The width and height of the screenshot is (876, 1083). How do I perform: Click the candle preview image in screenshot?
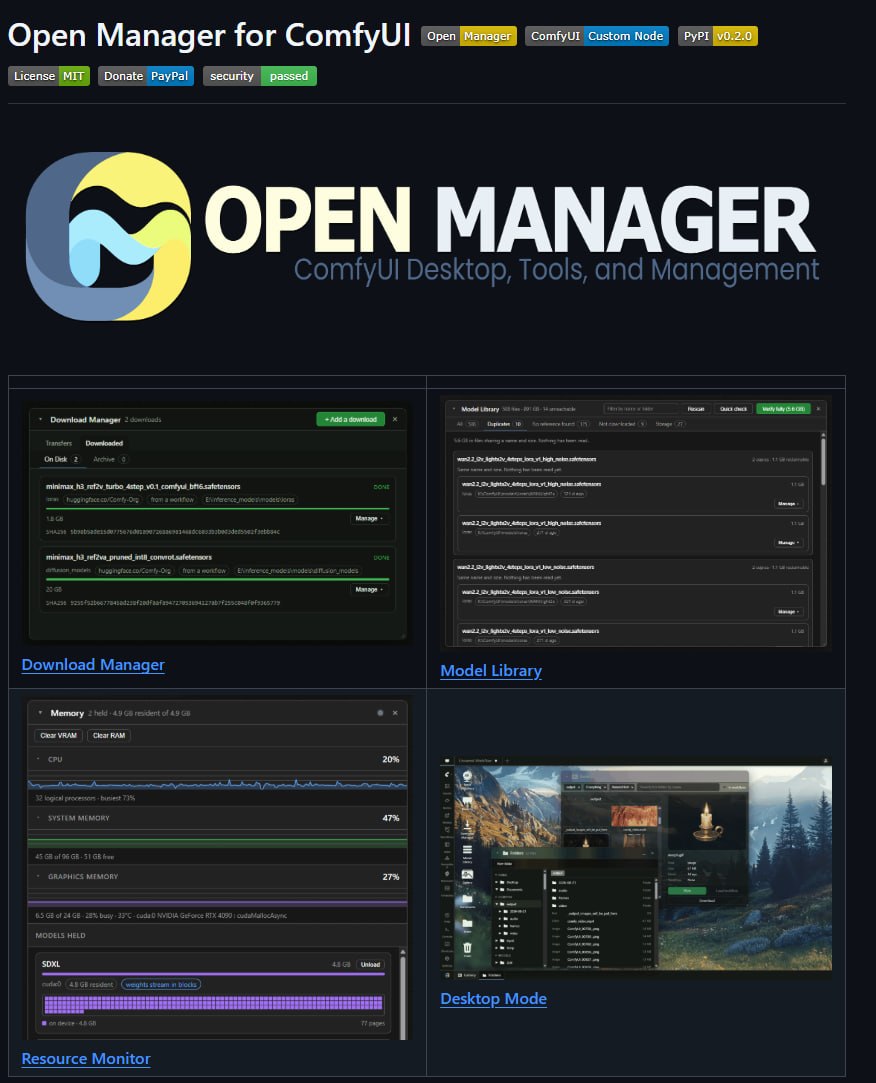pyautogui.click(x=706, y=821)
